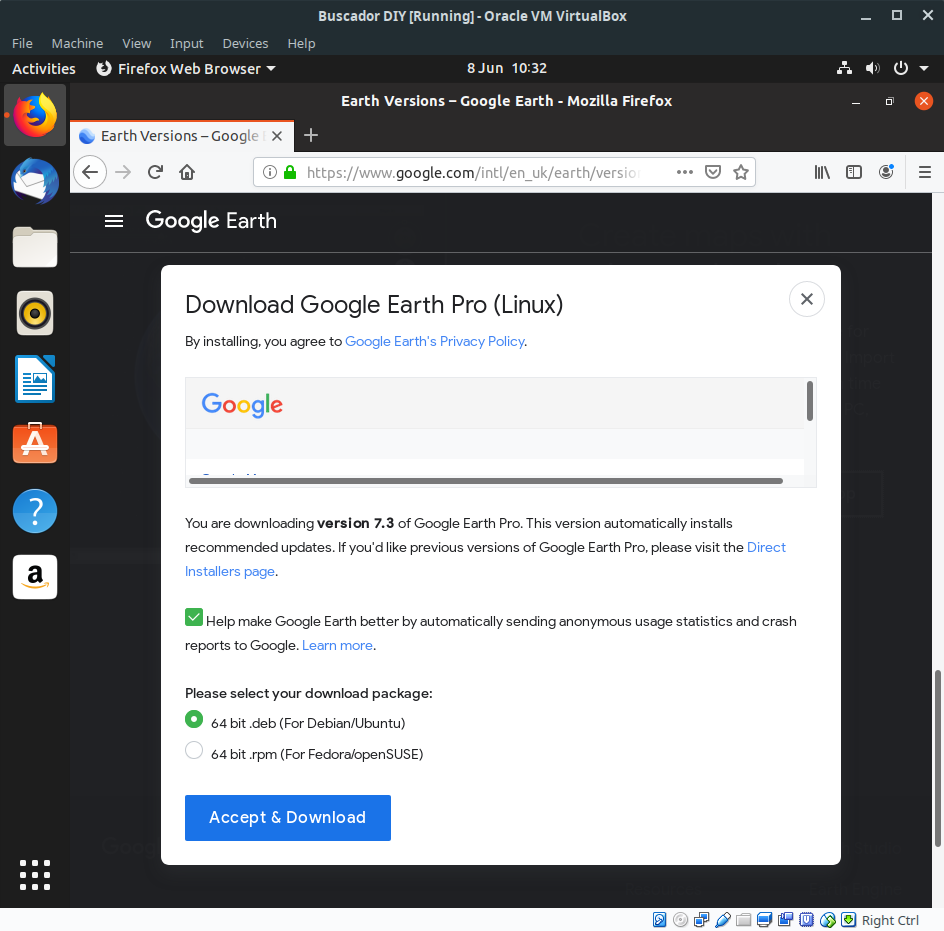Open the Firefox hamburger menu
Screen dimensions: 944x931
pos(925,172)
